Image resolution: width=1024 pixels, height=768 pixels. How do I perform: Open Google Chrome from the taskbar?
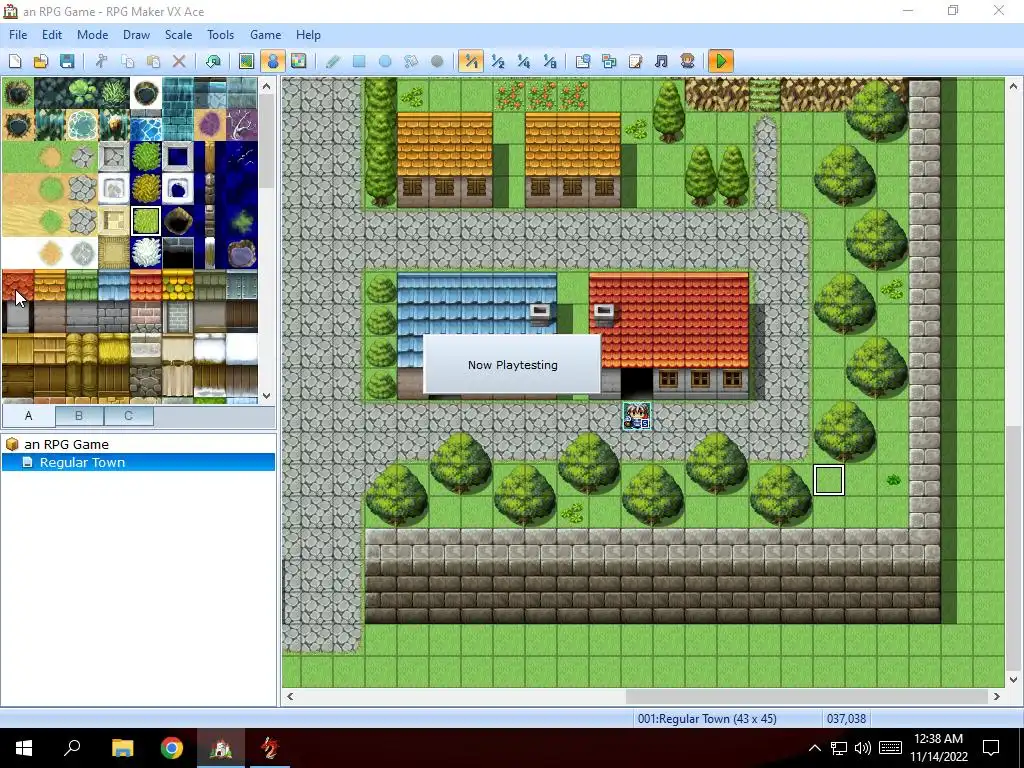pos(172,748)
